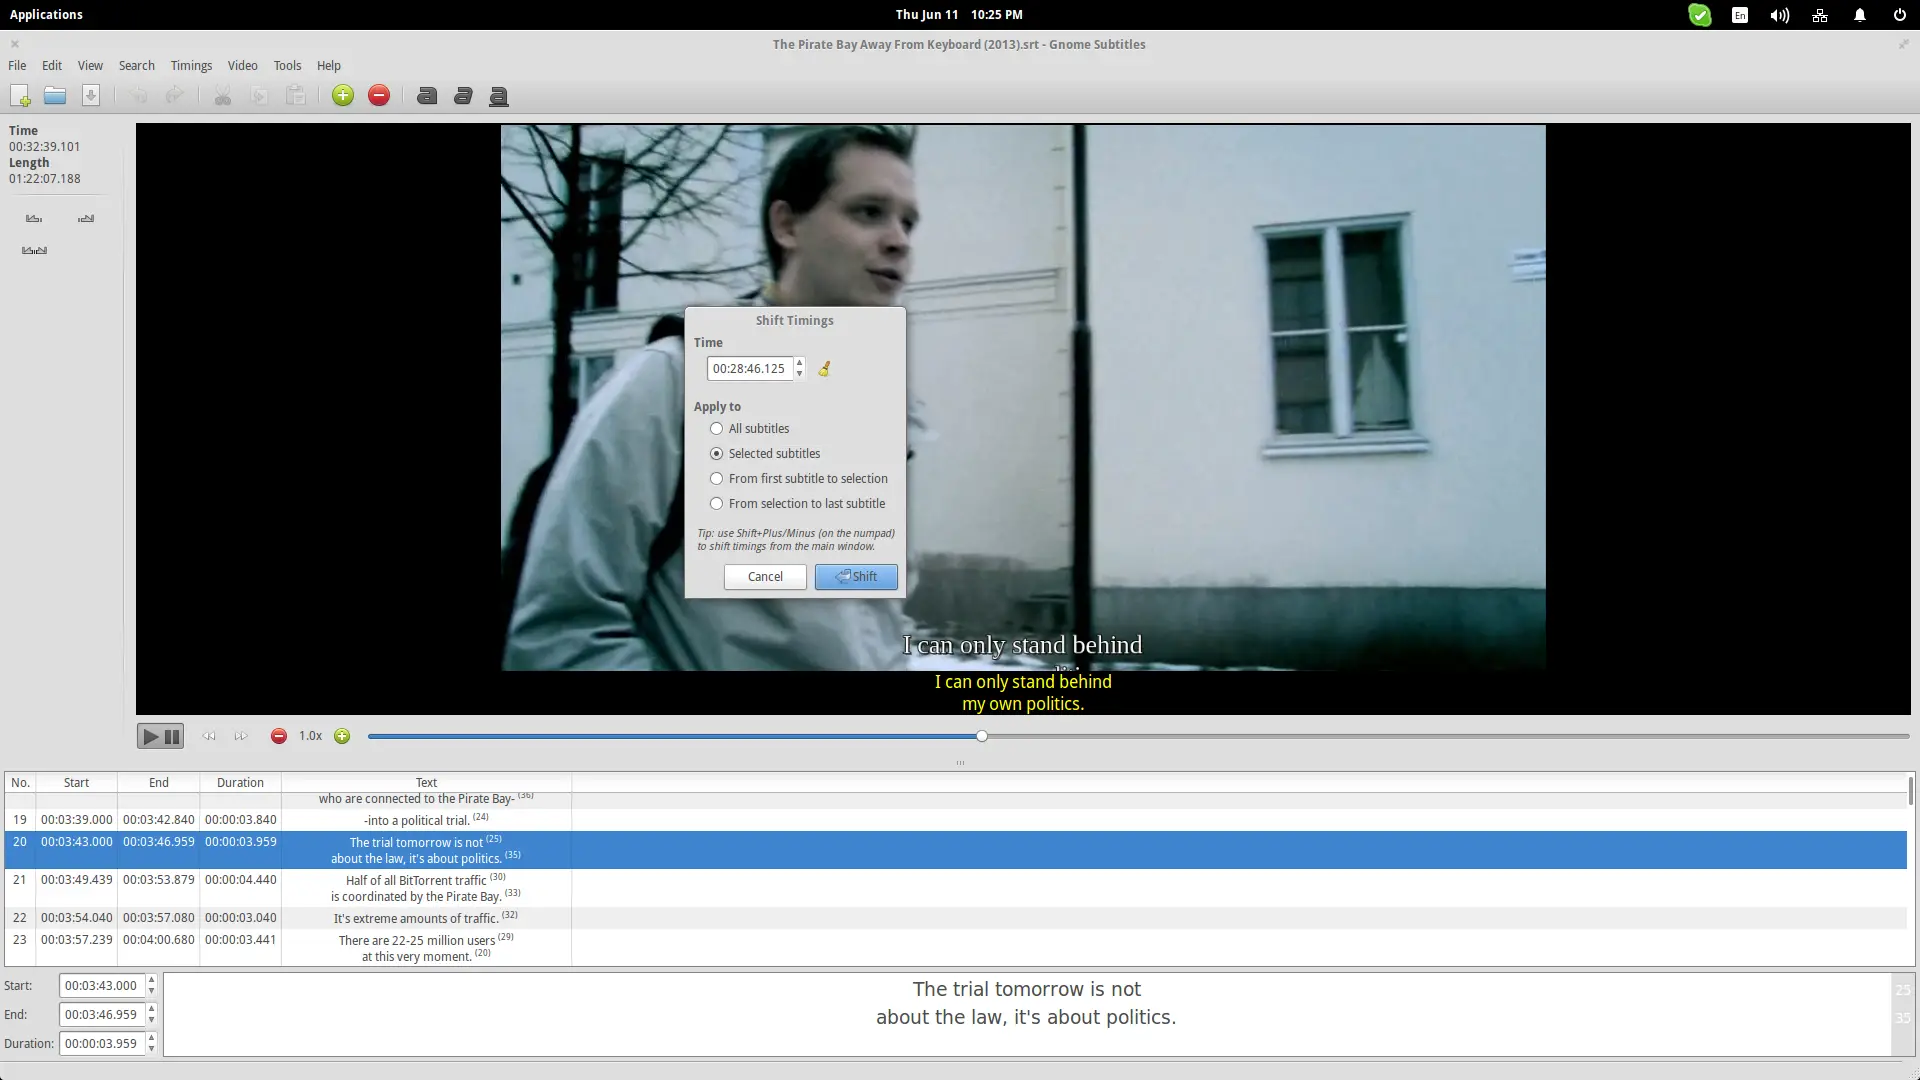Set subtitle end from video position

tap(86, 218)
